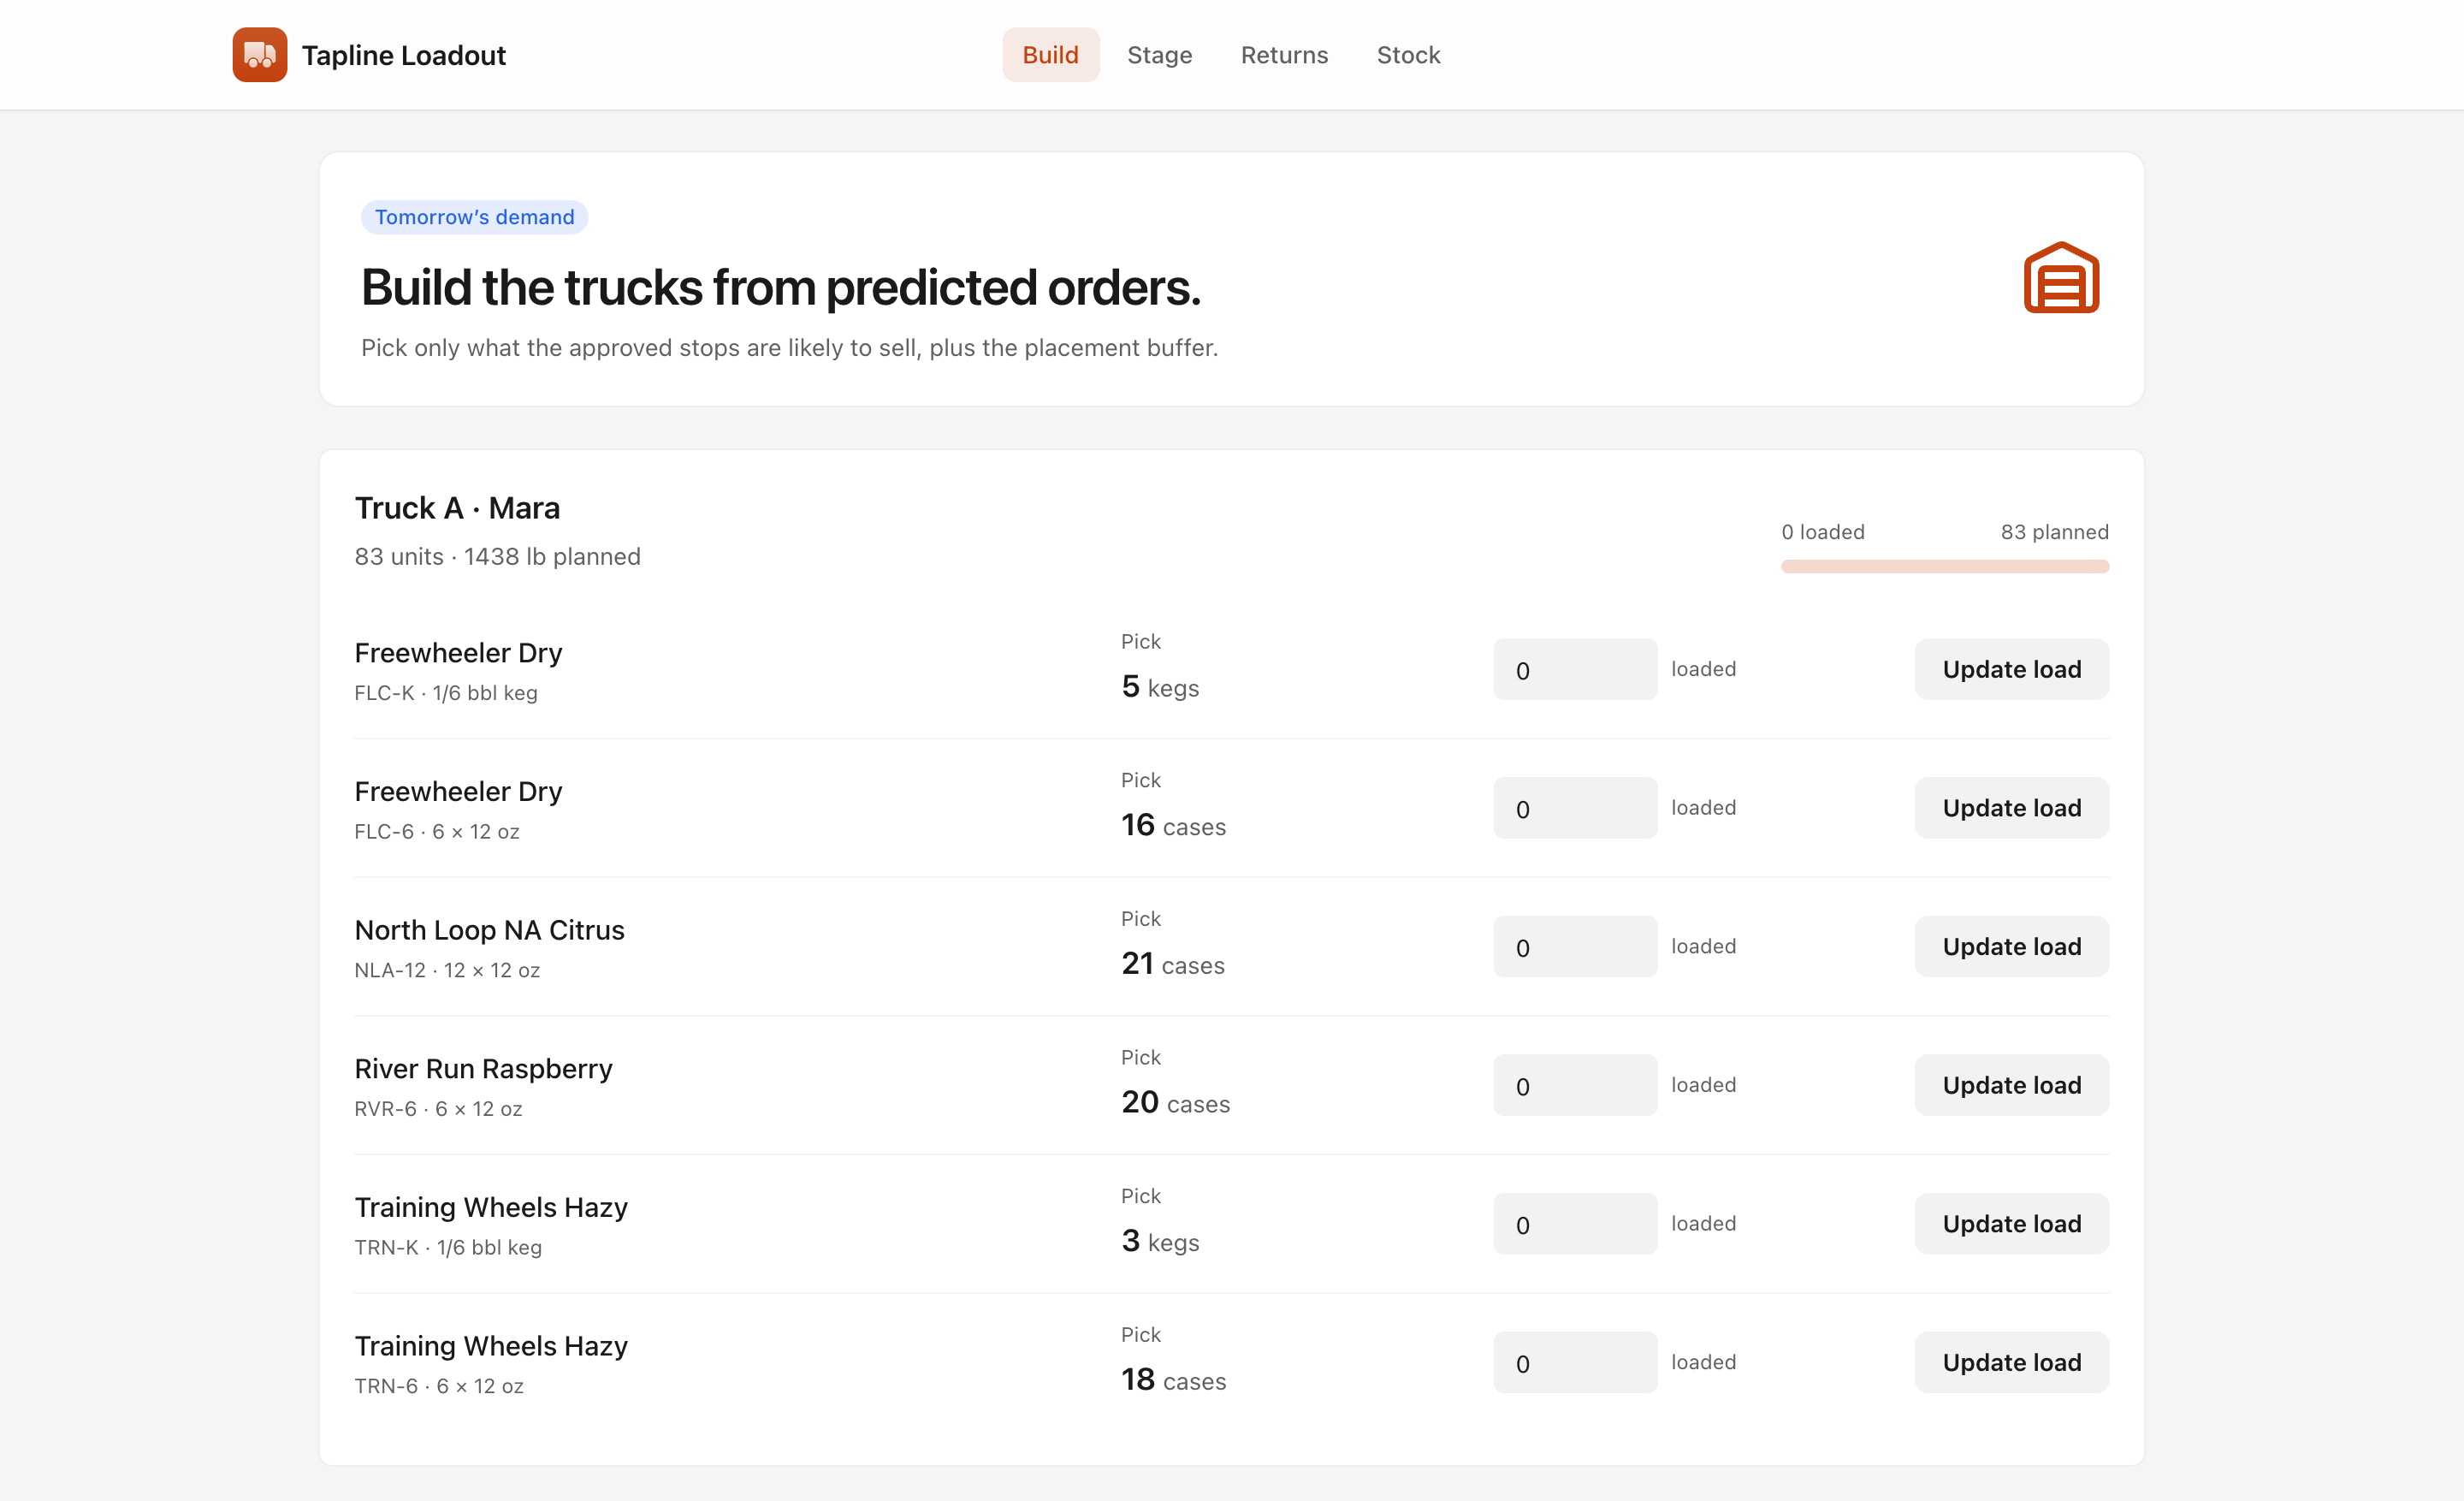Image resolution: width=2464 pixels, height=1501 pixels.
Task: Select the Build tab
Action: click(1050, 55)
